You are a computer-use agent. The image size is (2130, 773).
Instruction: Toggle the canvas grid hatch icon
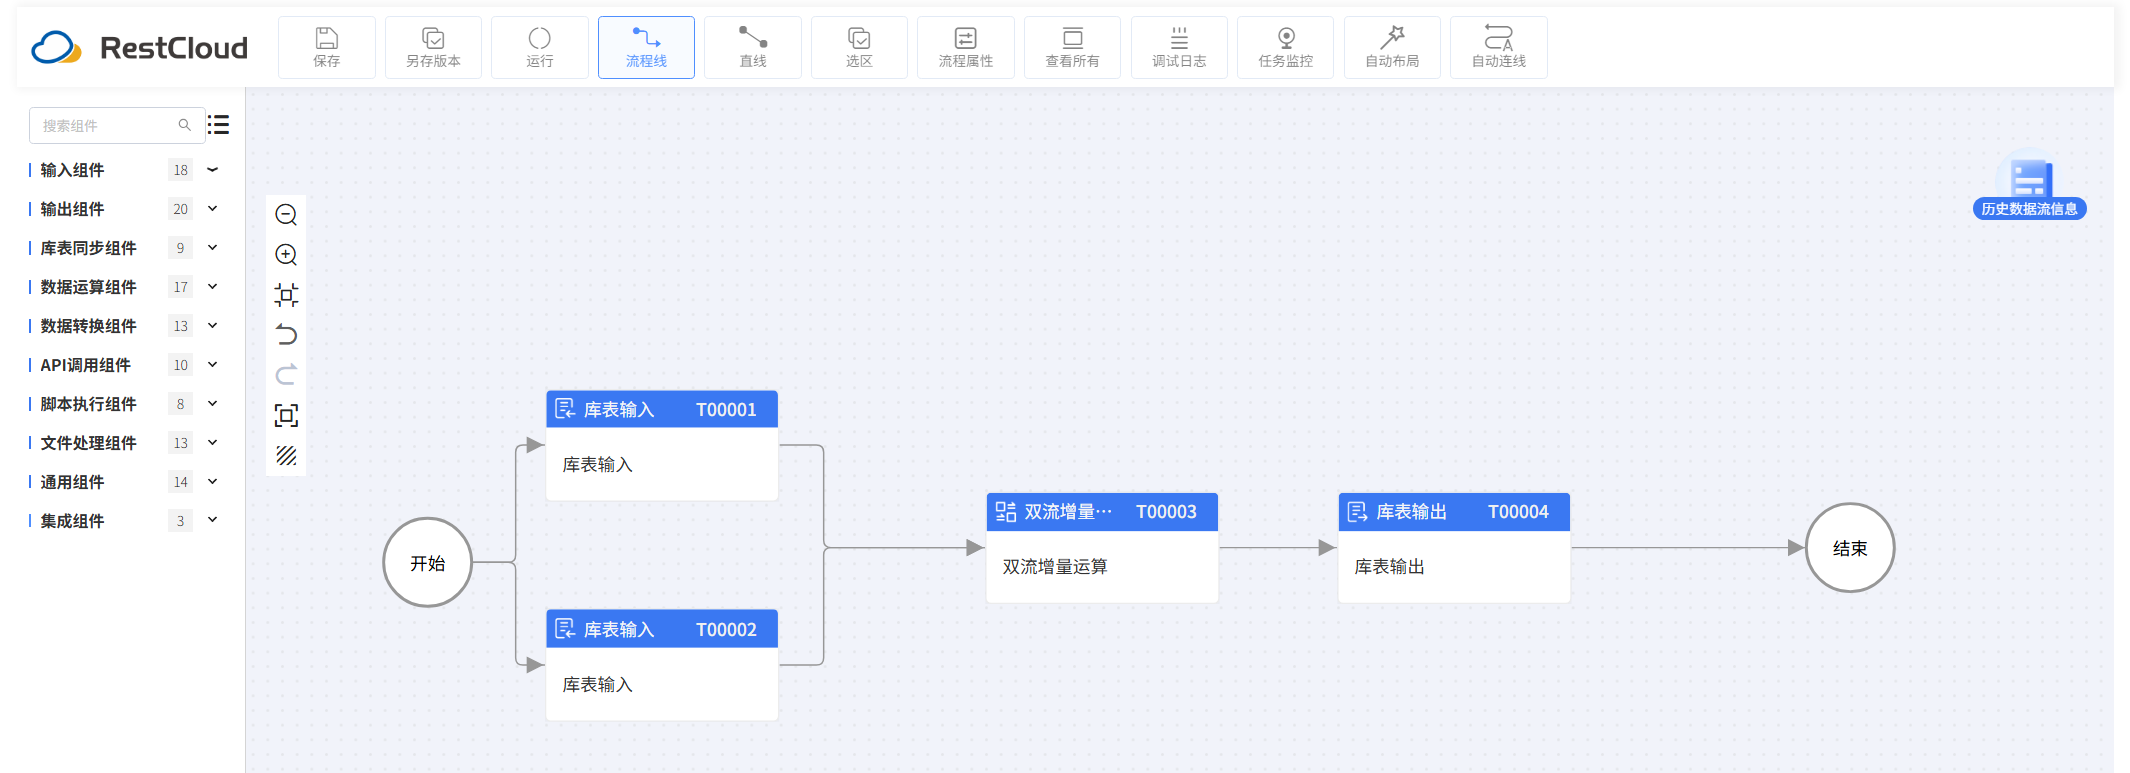coord(286,456)
